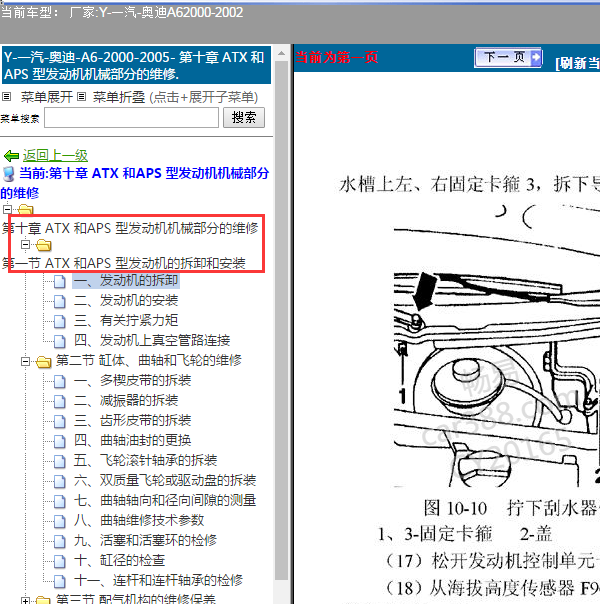Click the 刷新当 refresh link
This screenshot has height=604, width=600.
pos(577,63)
